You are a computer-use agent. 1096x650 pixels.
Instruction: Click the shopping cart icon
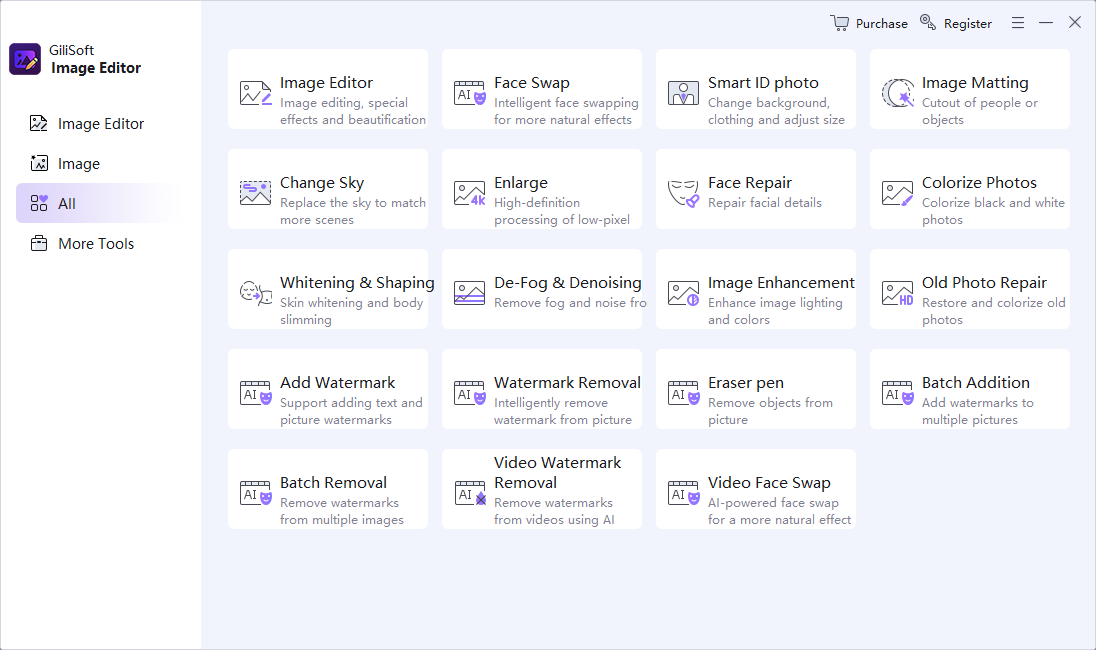click(839, 22)
